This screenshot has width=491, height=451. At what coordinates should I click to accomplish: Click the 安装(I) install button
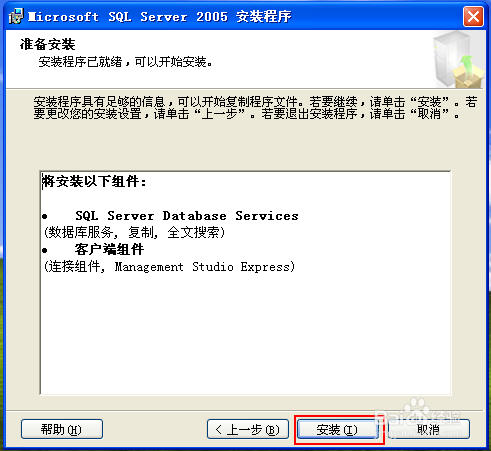tap(337, 429)
